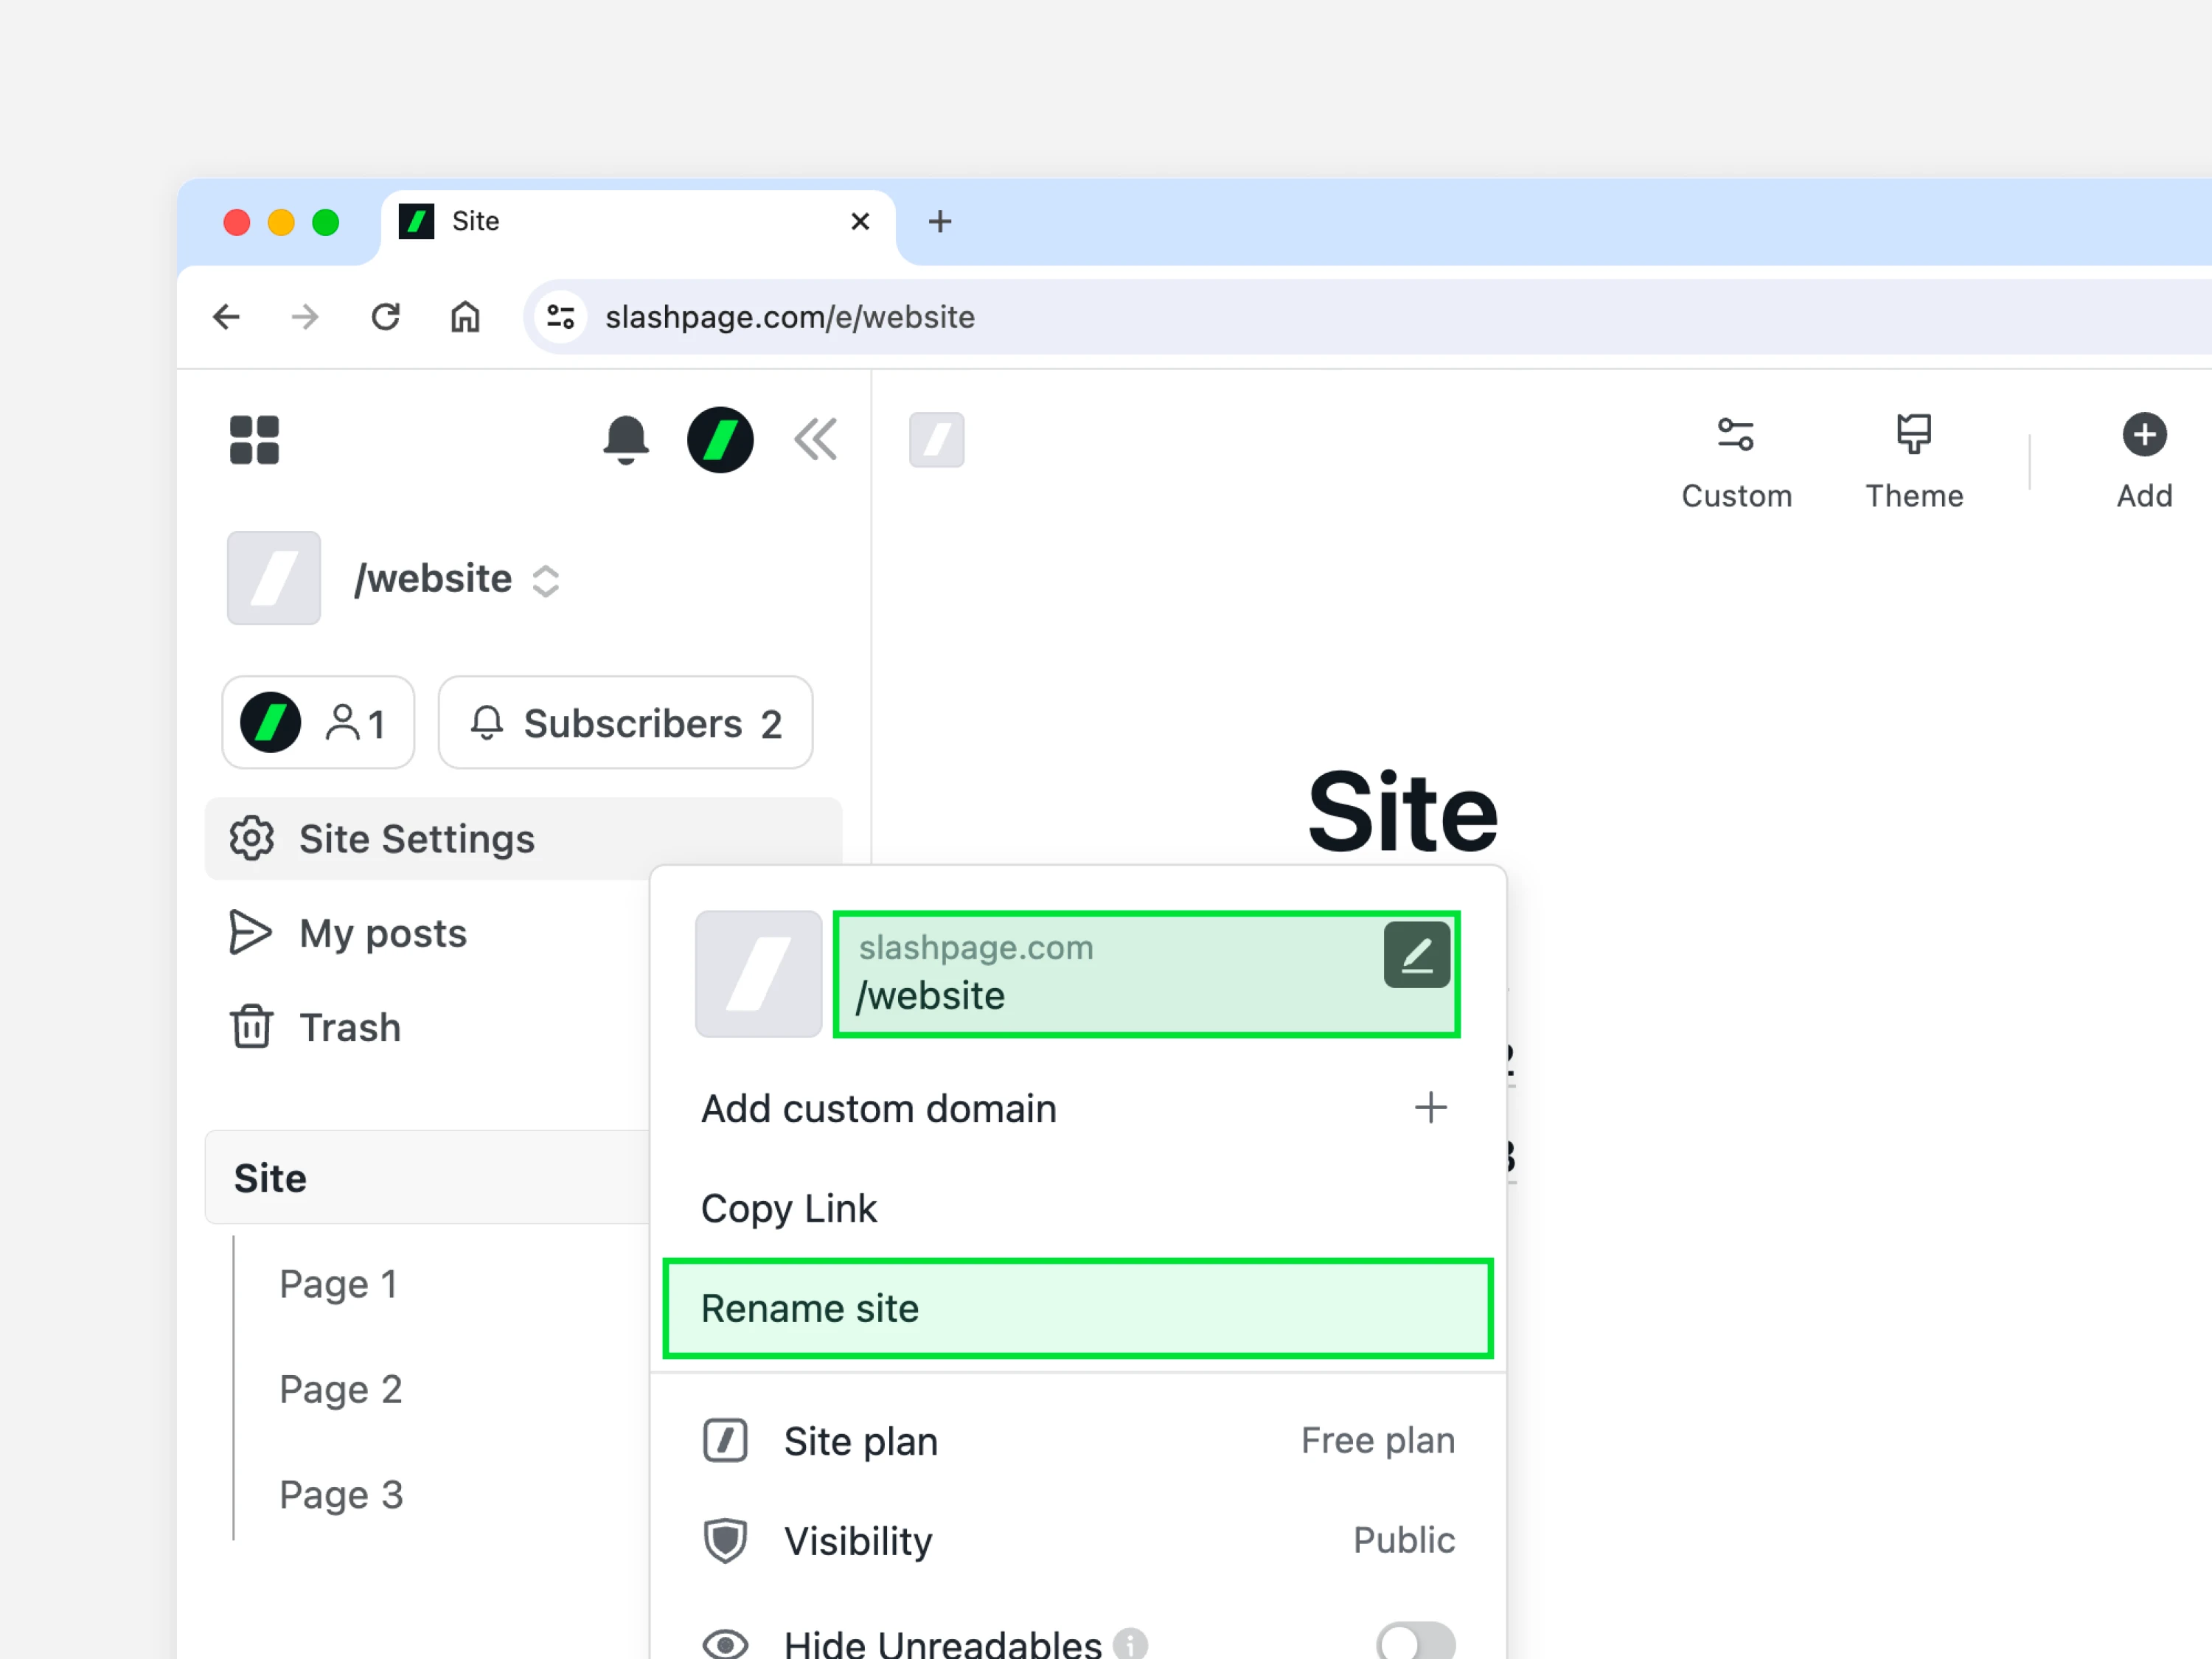Click the Trash bin icon

tap(251, 1027)
